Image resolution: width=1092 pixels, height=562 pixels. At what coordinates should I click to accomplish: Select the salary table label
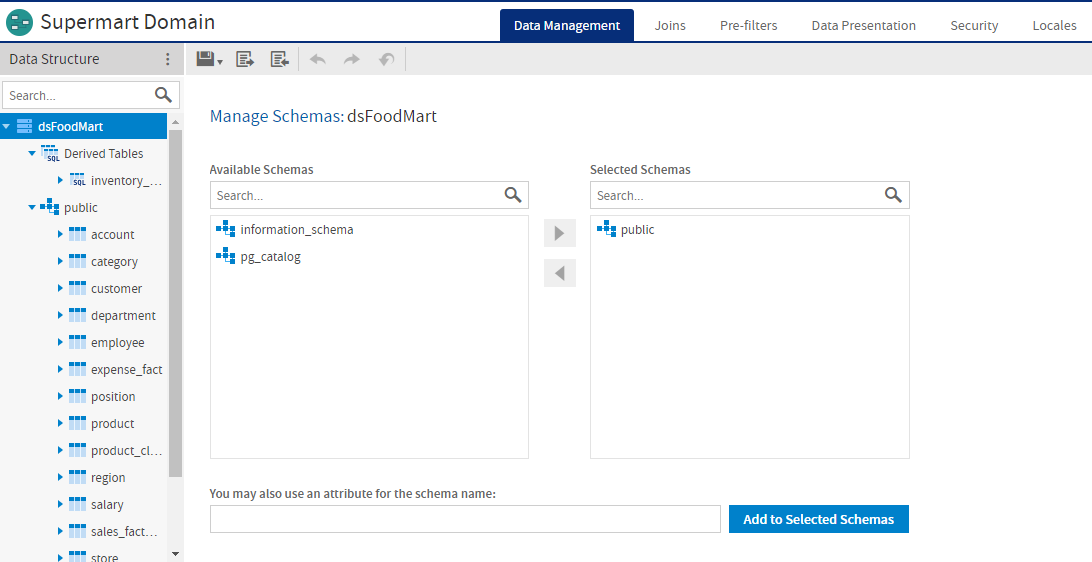pyautogui.click(x=107, y=504)
